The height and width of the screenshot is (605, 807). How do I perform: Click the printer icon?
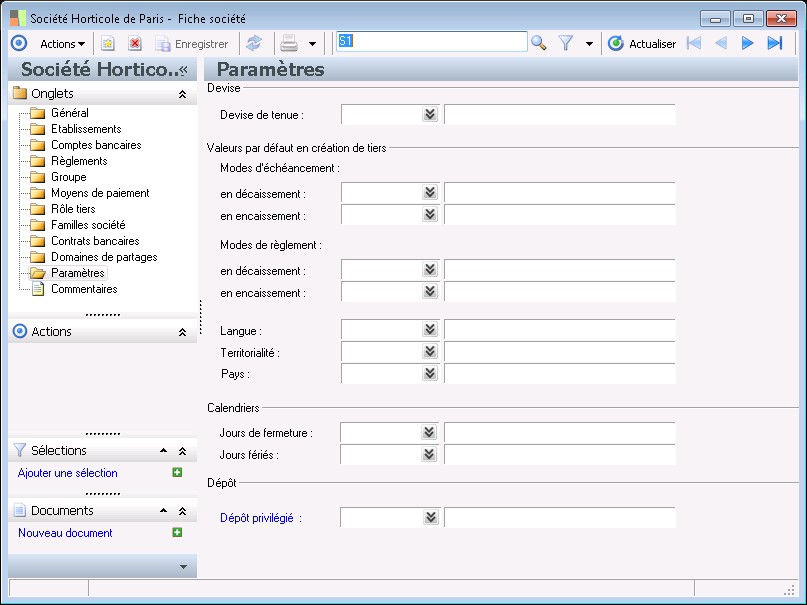(x=289, y=43)
